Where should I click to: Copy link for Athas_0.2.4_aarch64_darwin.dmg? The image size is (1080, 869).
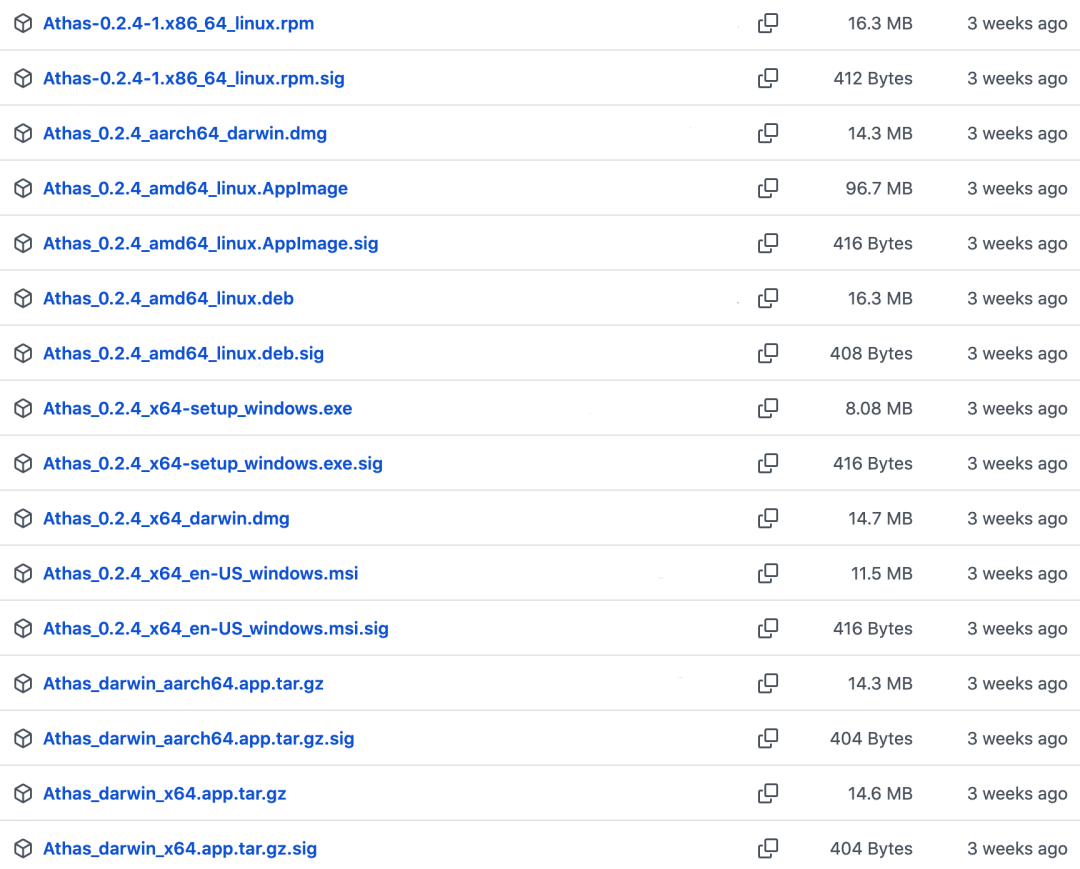click(x=768, y=134)
